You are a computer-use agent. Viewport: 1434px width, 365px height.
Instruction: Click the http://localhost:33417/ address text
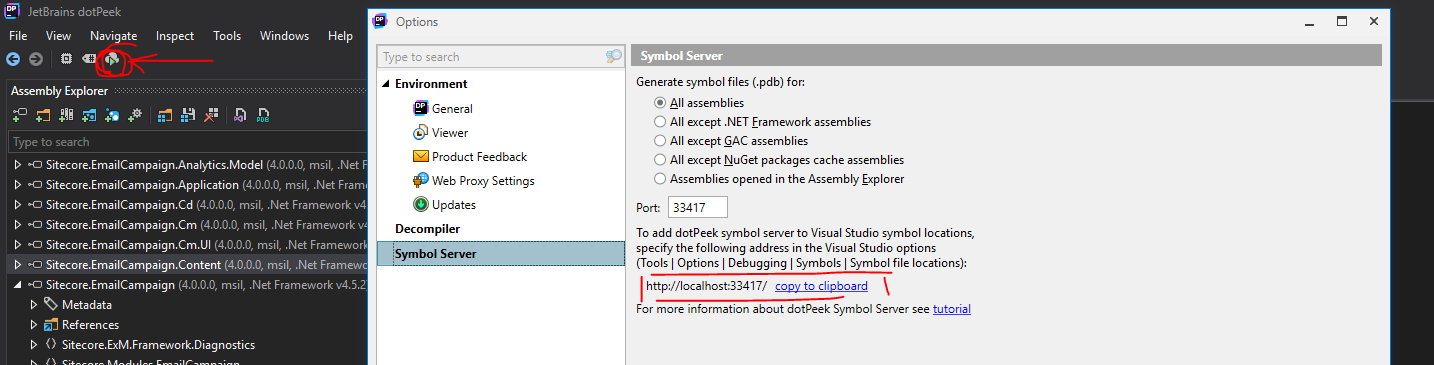tap(706, 286)
